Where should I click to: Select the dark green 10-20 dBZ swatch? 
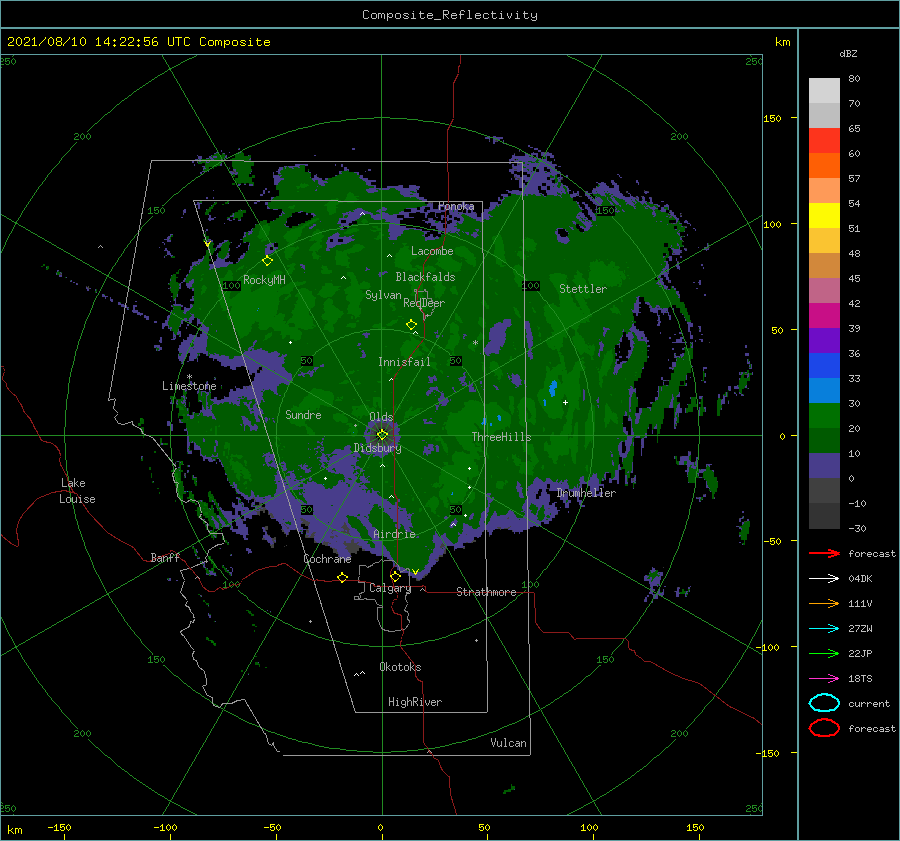(x=824, y=441)
